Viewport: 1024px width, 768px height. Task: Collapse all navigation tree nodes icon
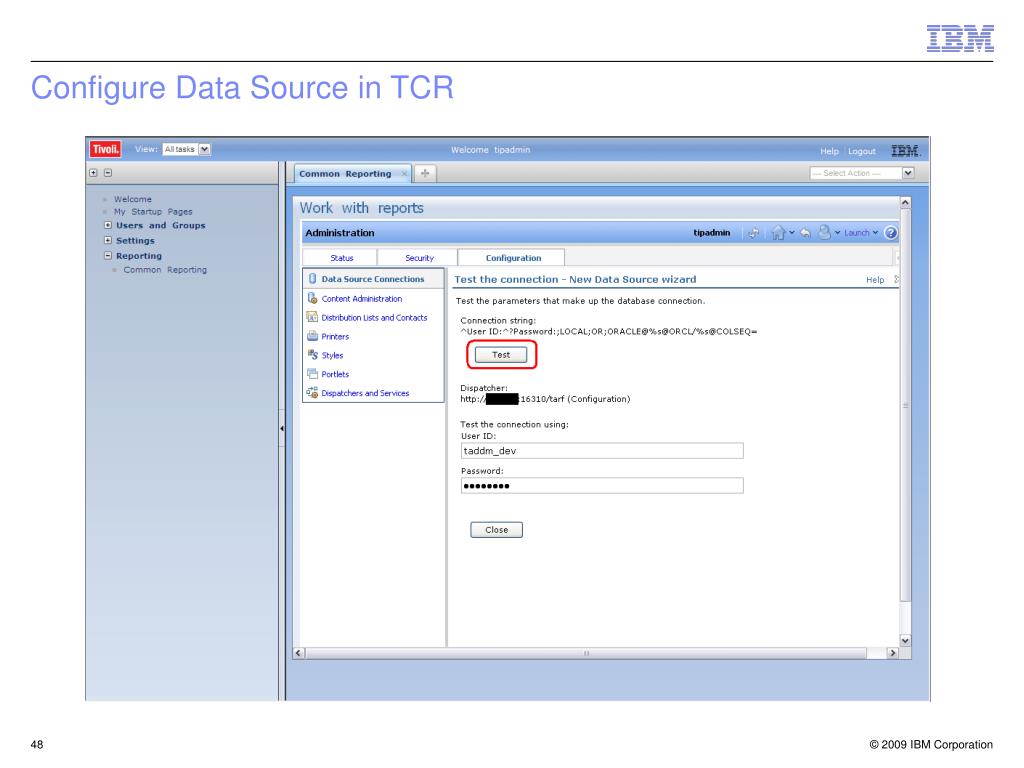tap(108, 173)
